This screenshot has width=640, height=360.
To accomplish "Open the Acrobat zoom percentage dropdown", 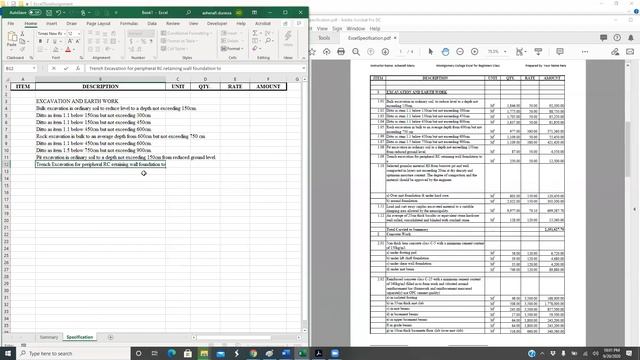I will (505, 51).
